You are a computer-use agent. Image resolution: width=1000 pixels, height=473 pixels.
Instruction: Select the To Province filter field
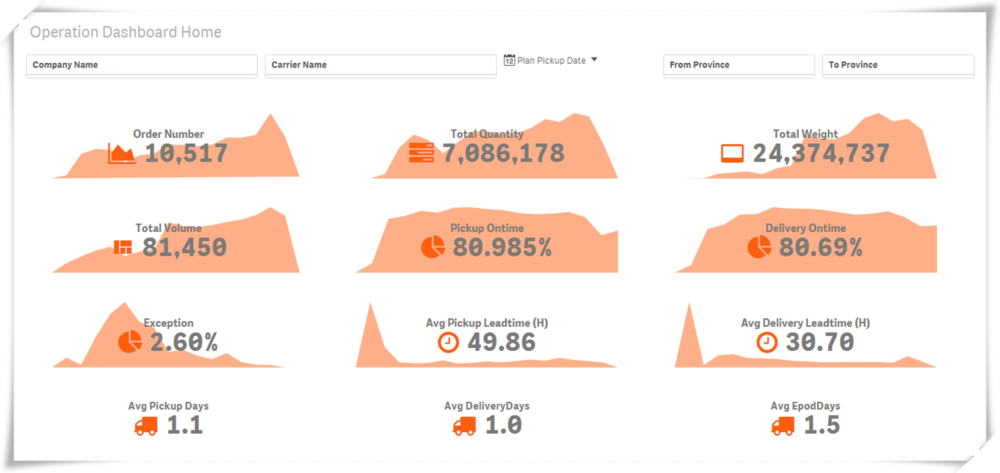coord(897,65)
